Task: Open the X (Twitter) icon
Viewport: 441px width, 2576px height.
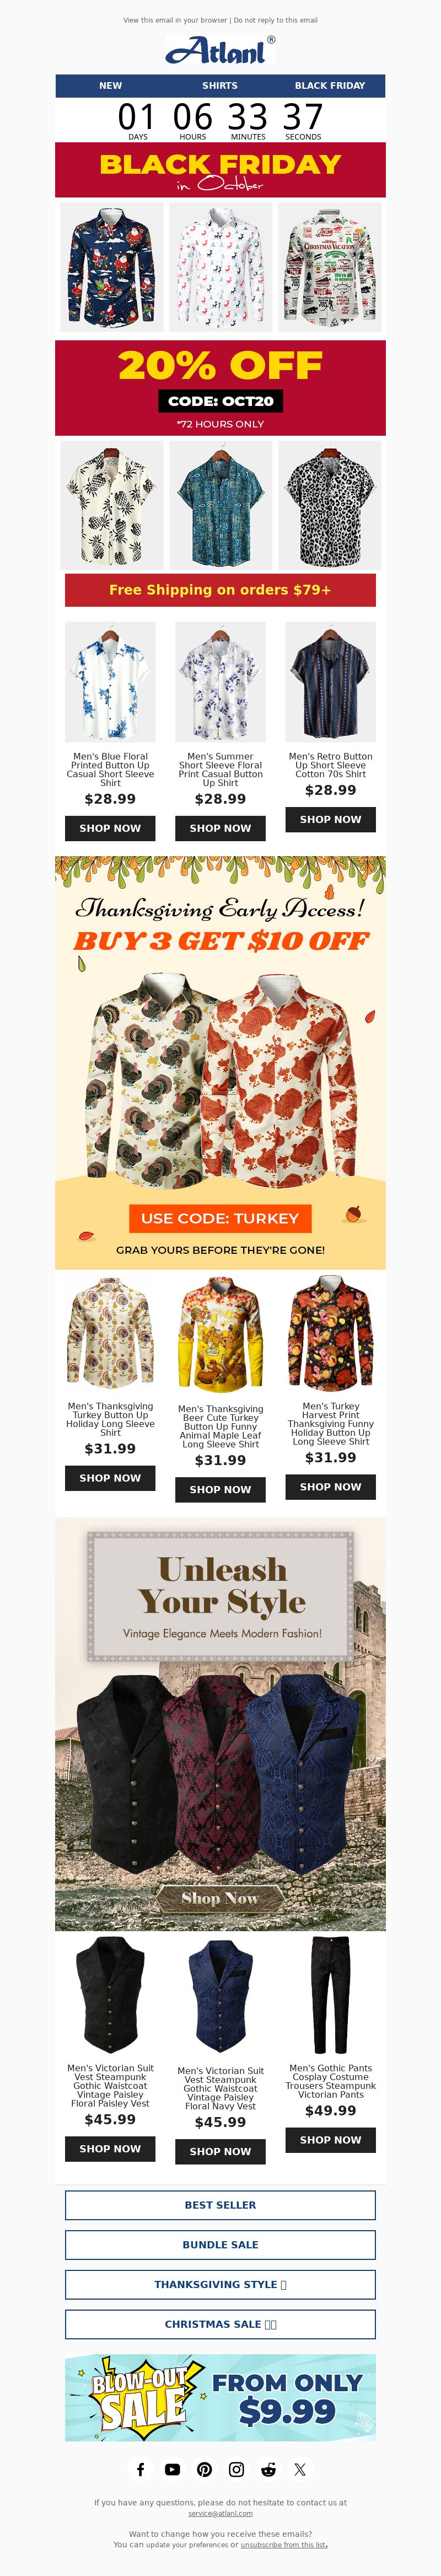Action: 300,2469
